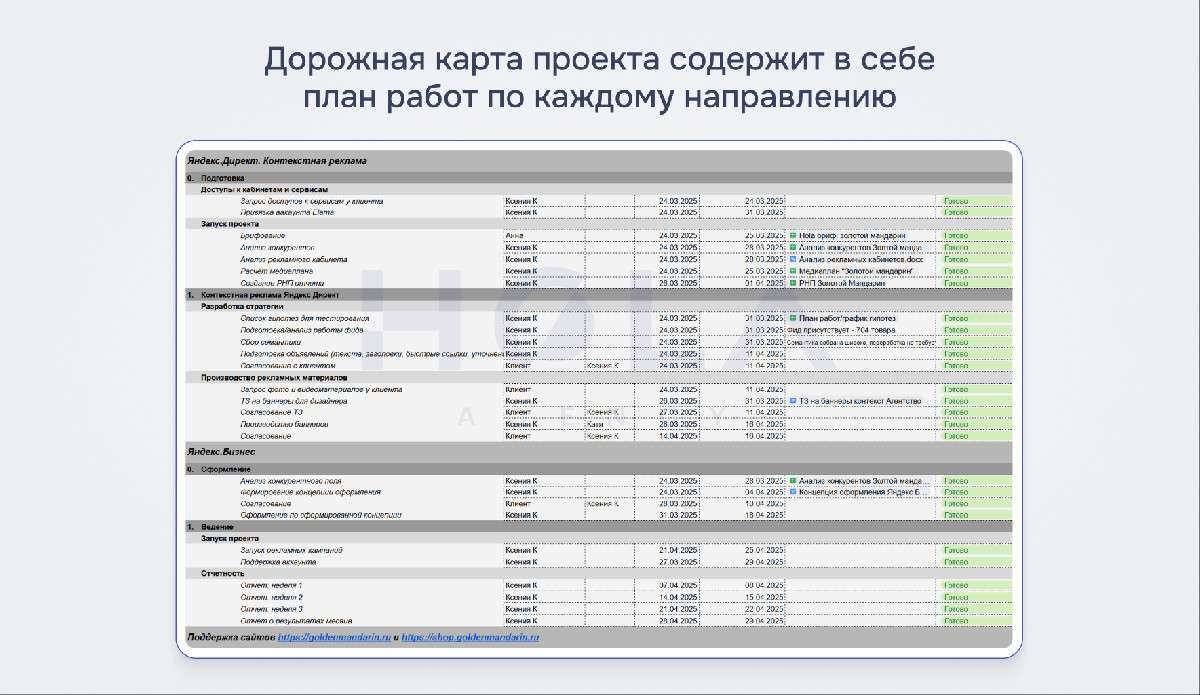This screenshot has height=695, width=1200.
Task: Select "1. Контекстная реклама Яндекс Директ" section row
Action: pyautogui.click(x=599, y=295)
